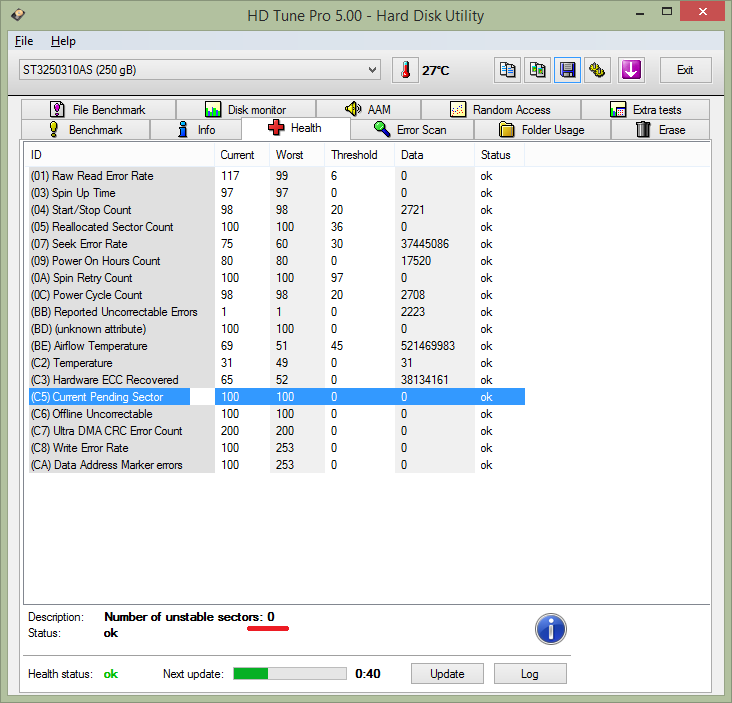Select the Spin Retry Count row
Image resolution: width=732 pixels, height=703 pixels.
(277, 278)
